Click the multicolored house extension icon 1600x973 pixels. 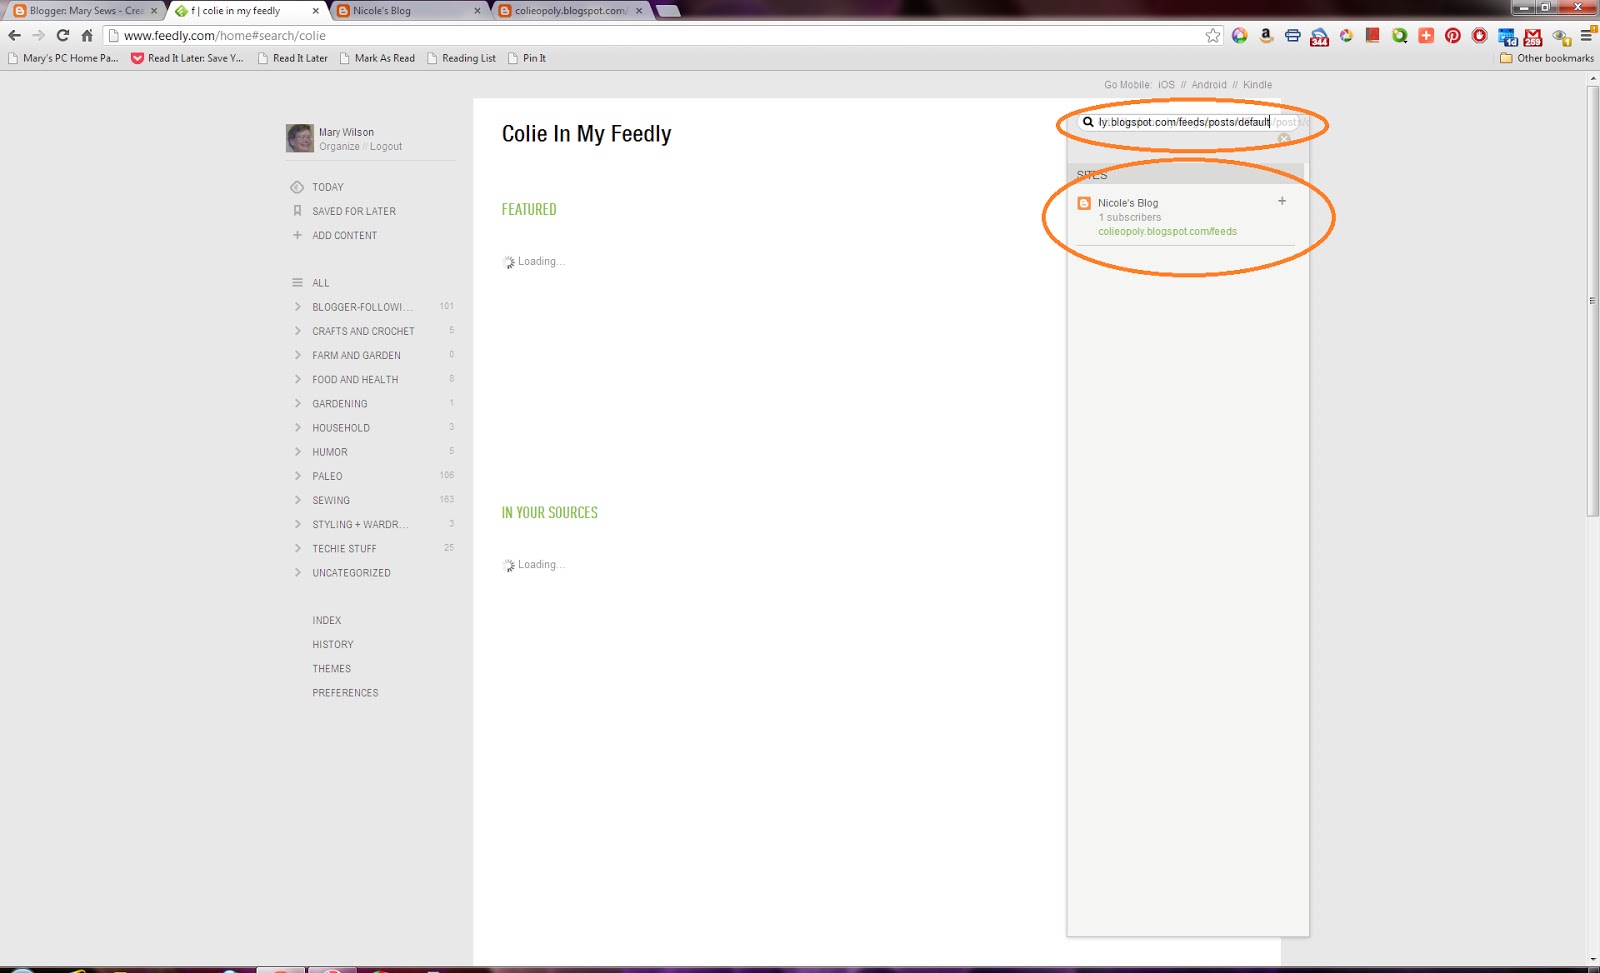click(x=1240, y=36)
